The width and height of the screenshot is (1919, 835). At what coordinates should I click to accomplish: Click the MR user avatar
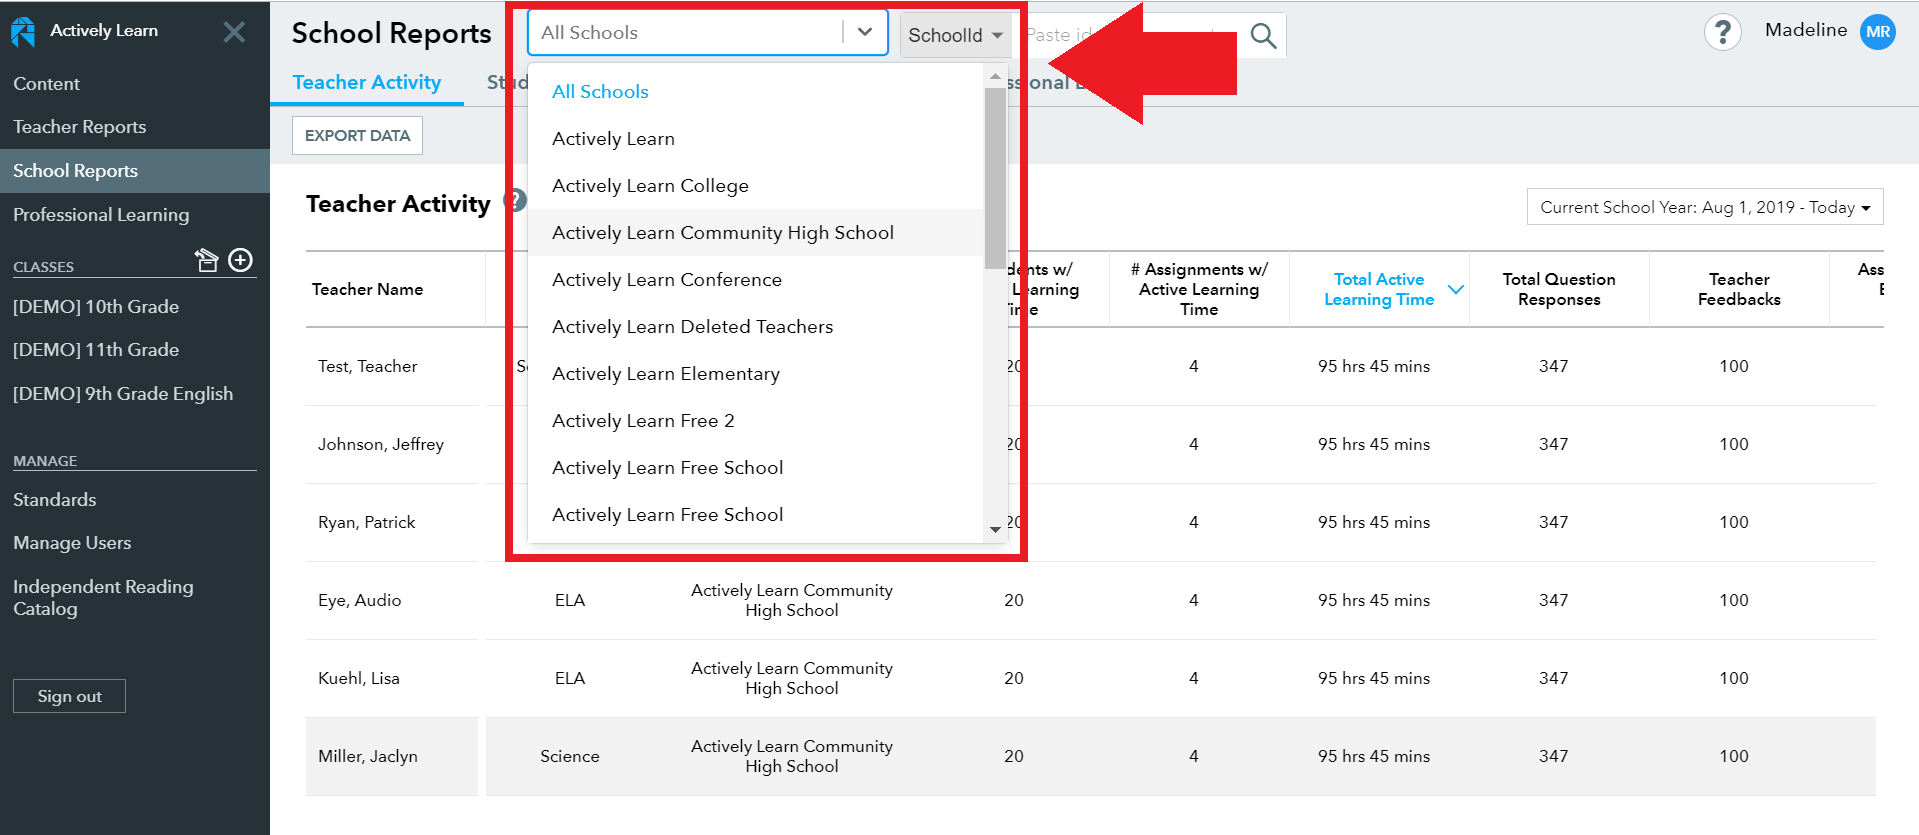tap(1877, 32)
